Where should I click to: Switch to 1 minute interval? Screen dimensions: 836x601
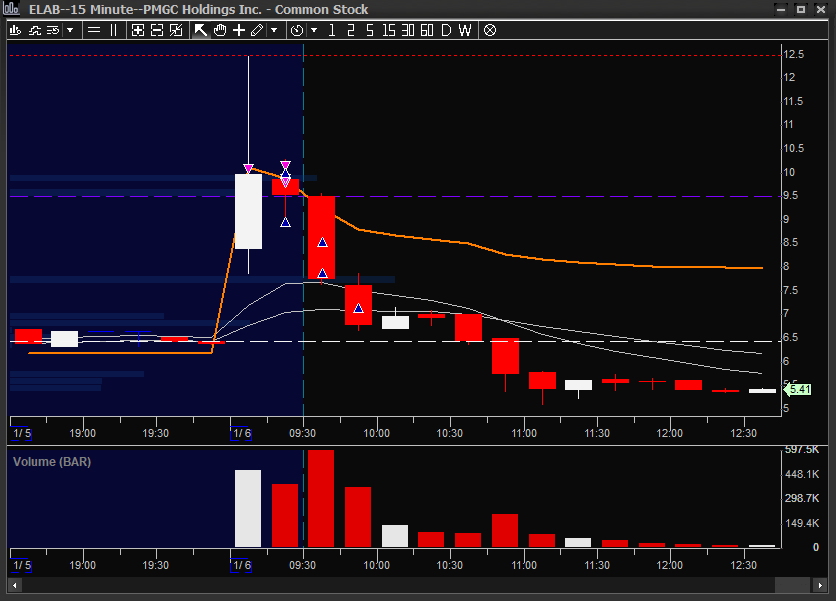pyautogui.click(x=332, y=30)
